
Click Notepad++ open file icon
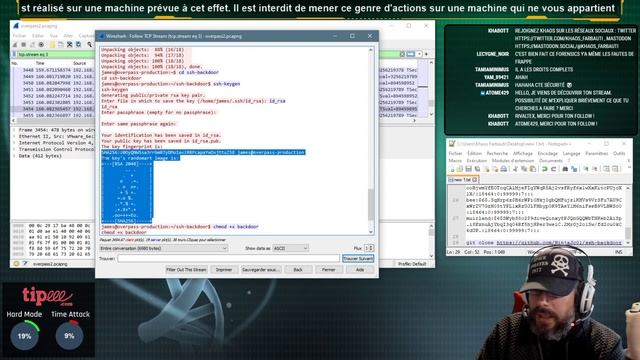pos(460,169)
